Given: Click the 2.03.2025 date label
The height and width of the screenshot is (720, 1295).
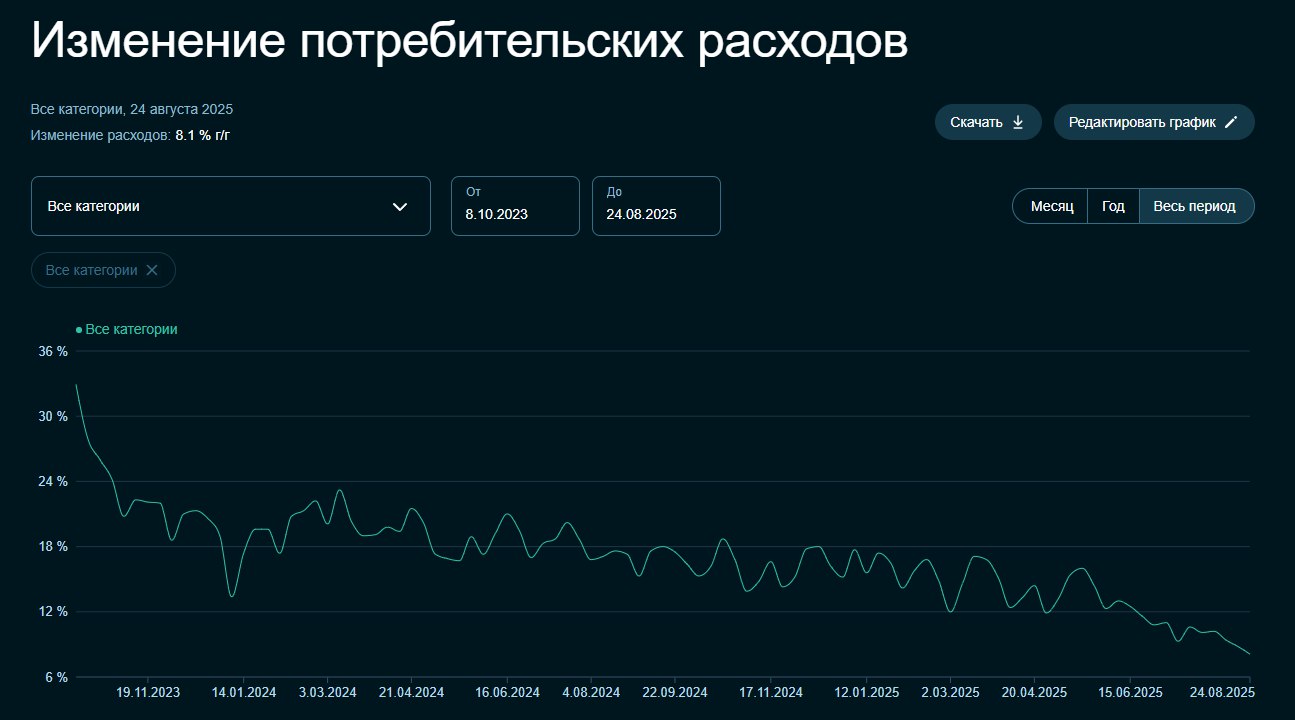Looking at the screenshot, I should [951, 692].
